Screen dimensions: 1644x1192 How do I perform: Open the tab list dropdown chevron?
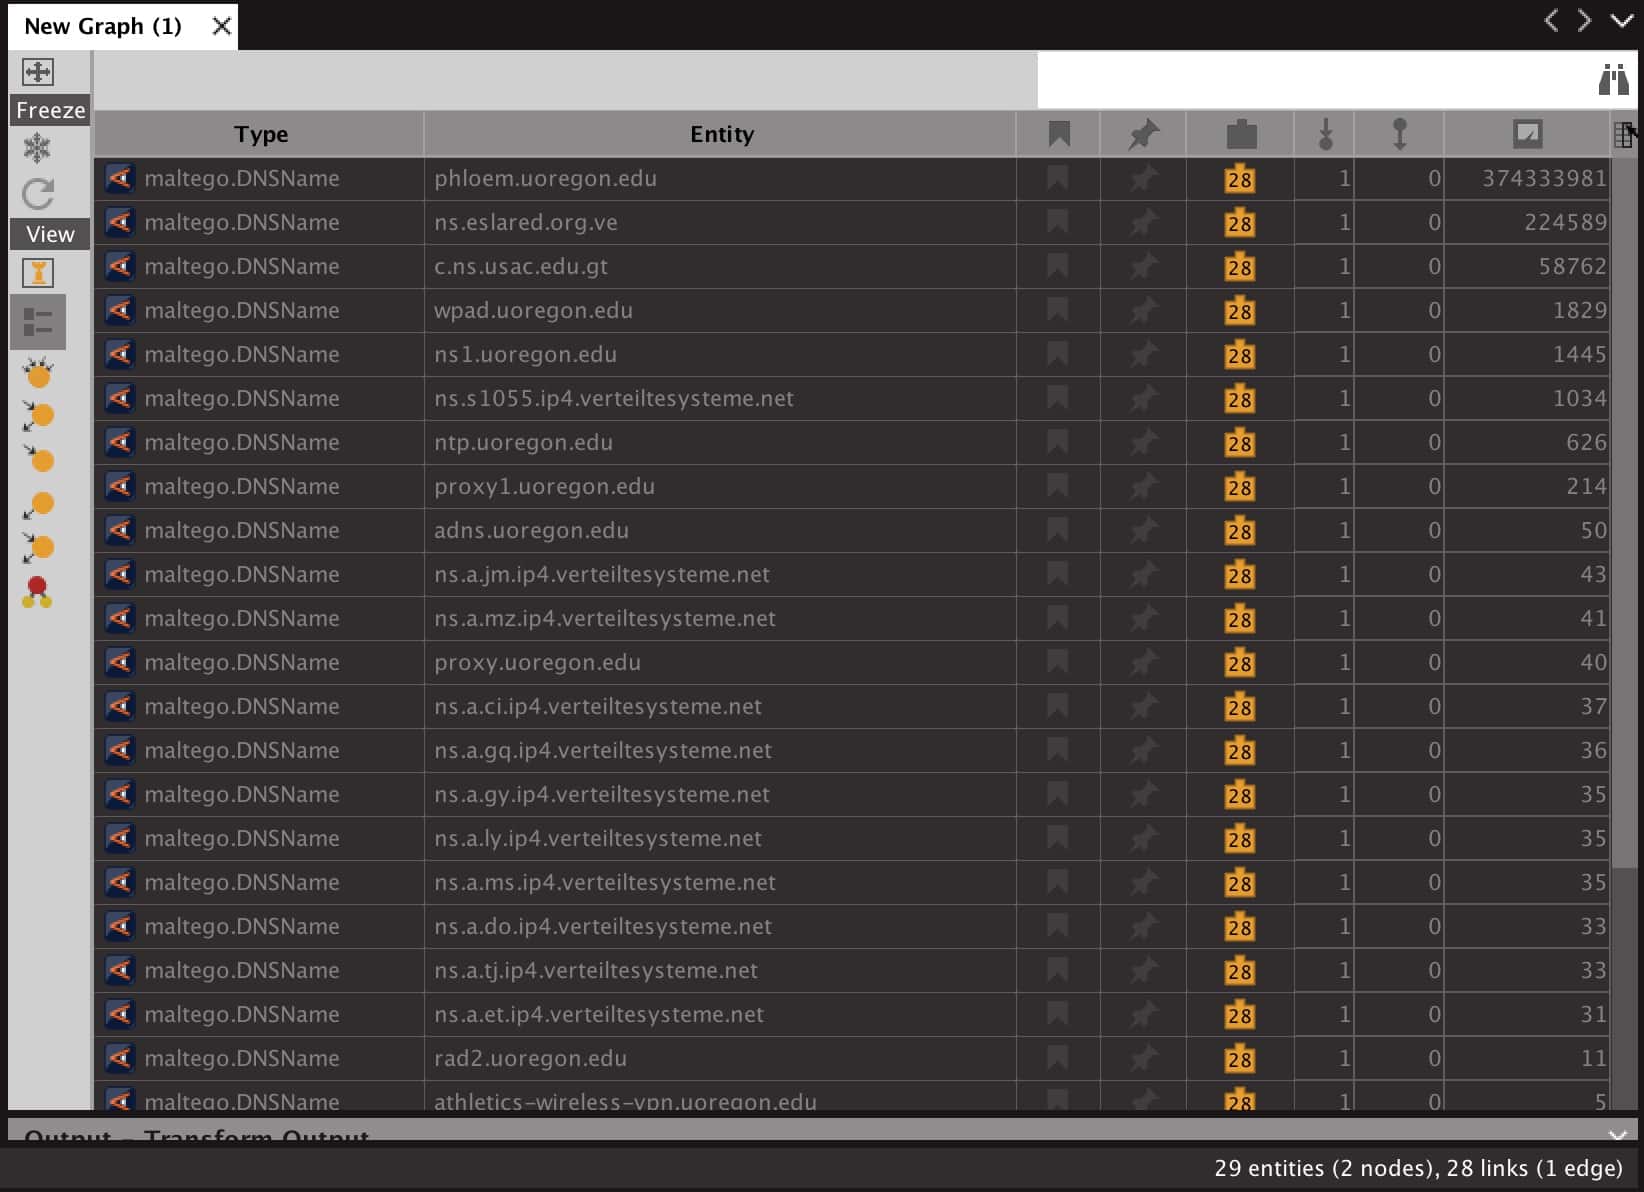(x=1622, y=20)
